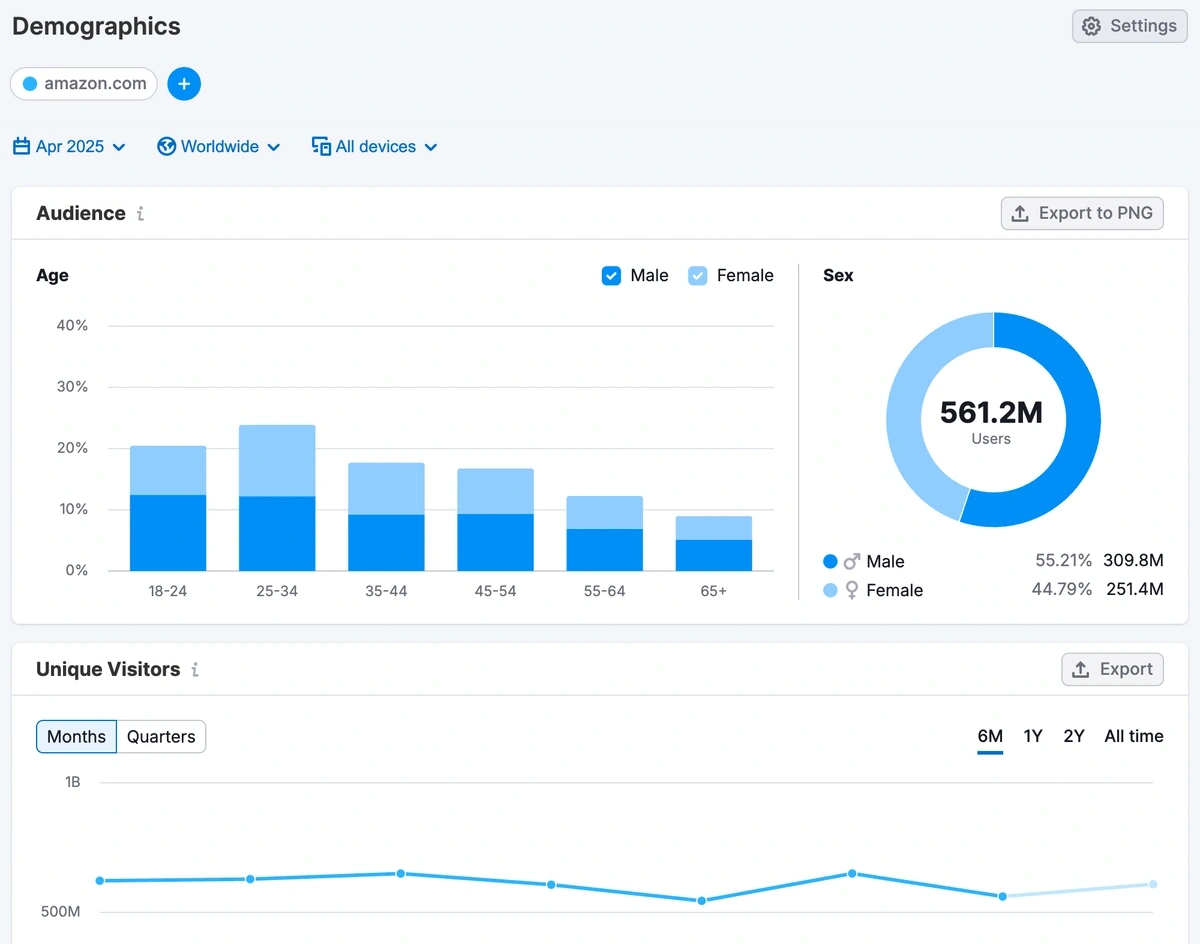The width and height of the screenshot is (1200, 944).
Task: Select the All time range tab
Action: (1133, 736)
